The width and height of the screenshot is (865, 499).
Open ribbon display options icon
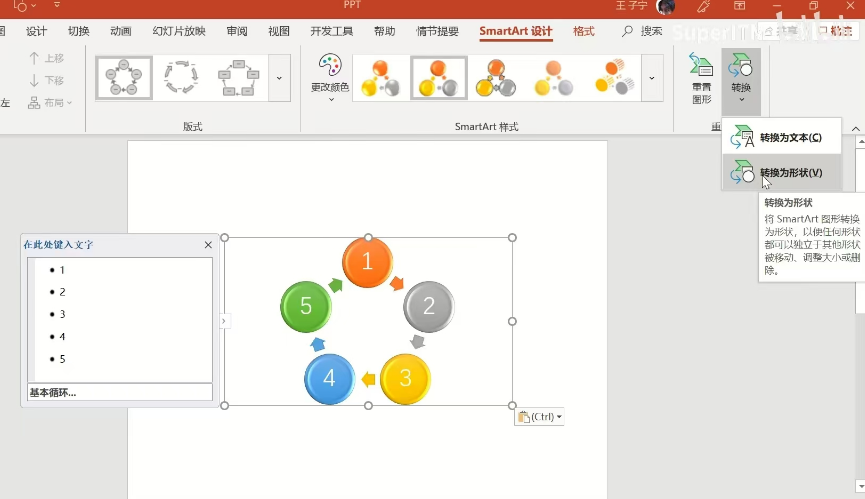[x=739, y=6]
